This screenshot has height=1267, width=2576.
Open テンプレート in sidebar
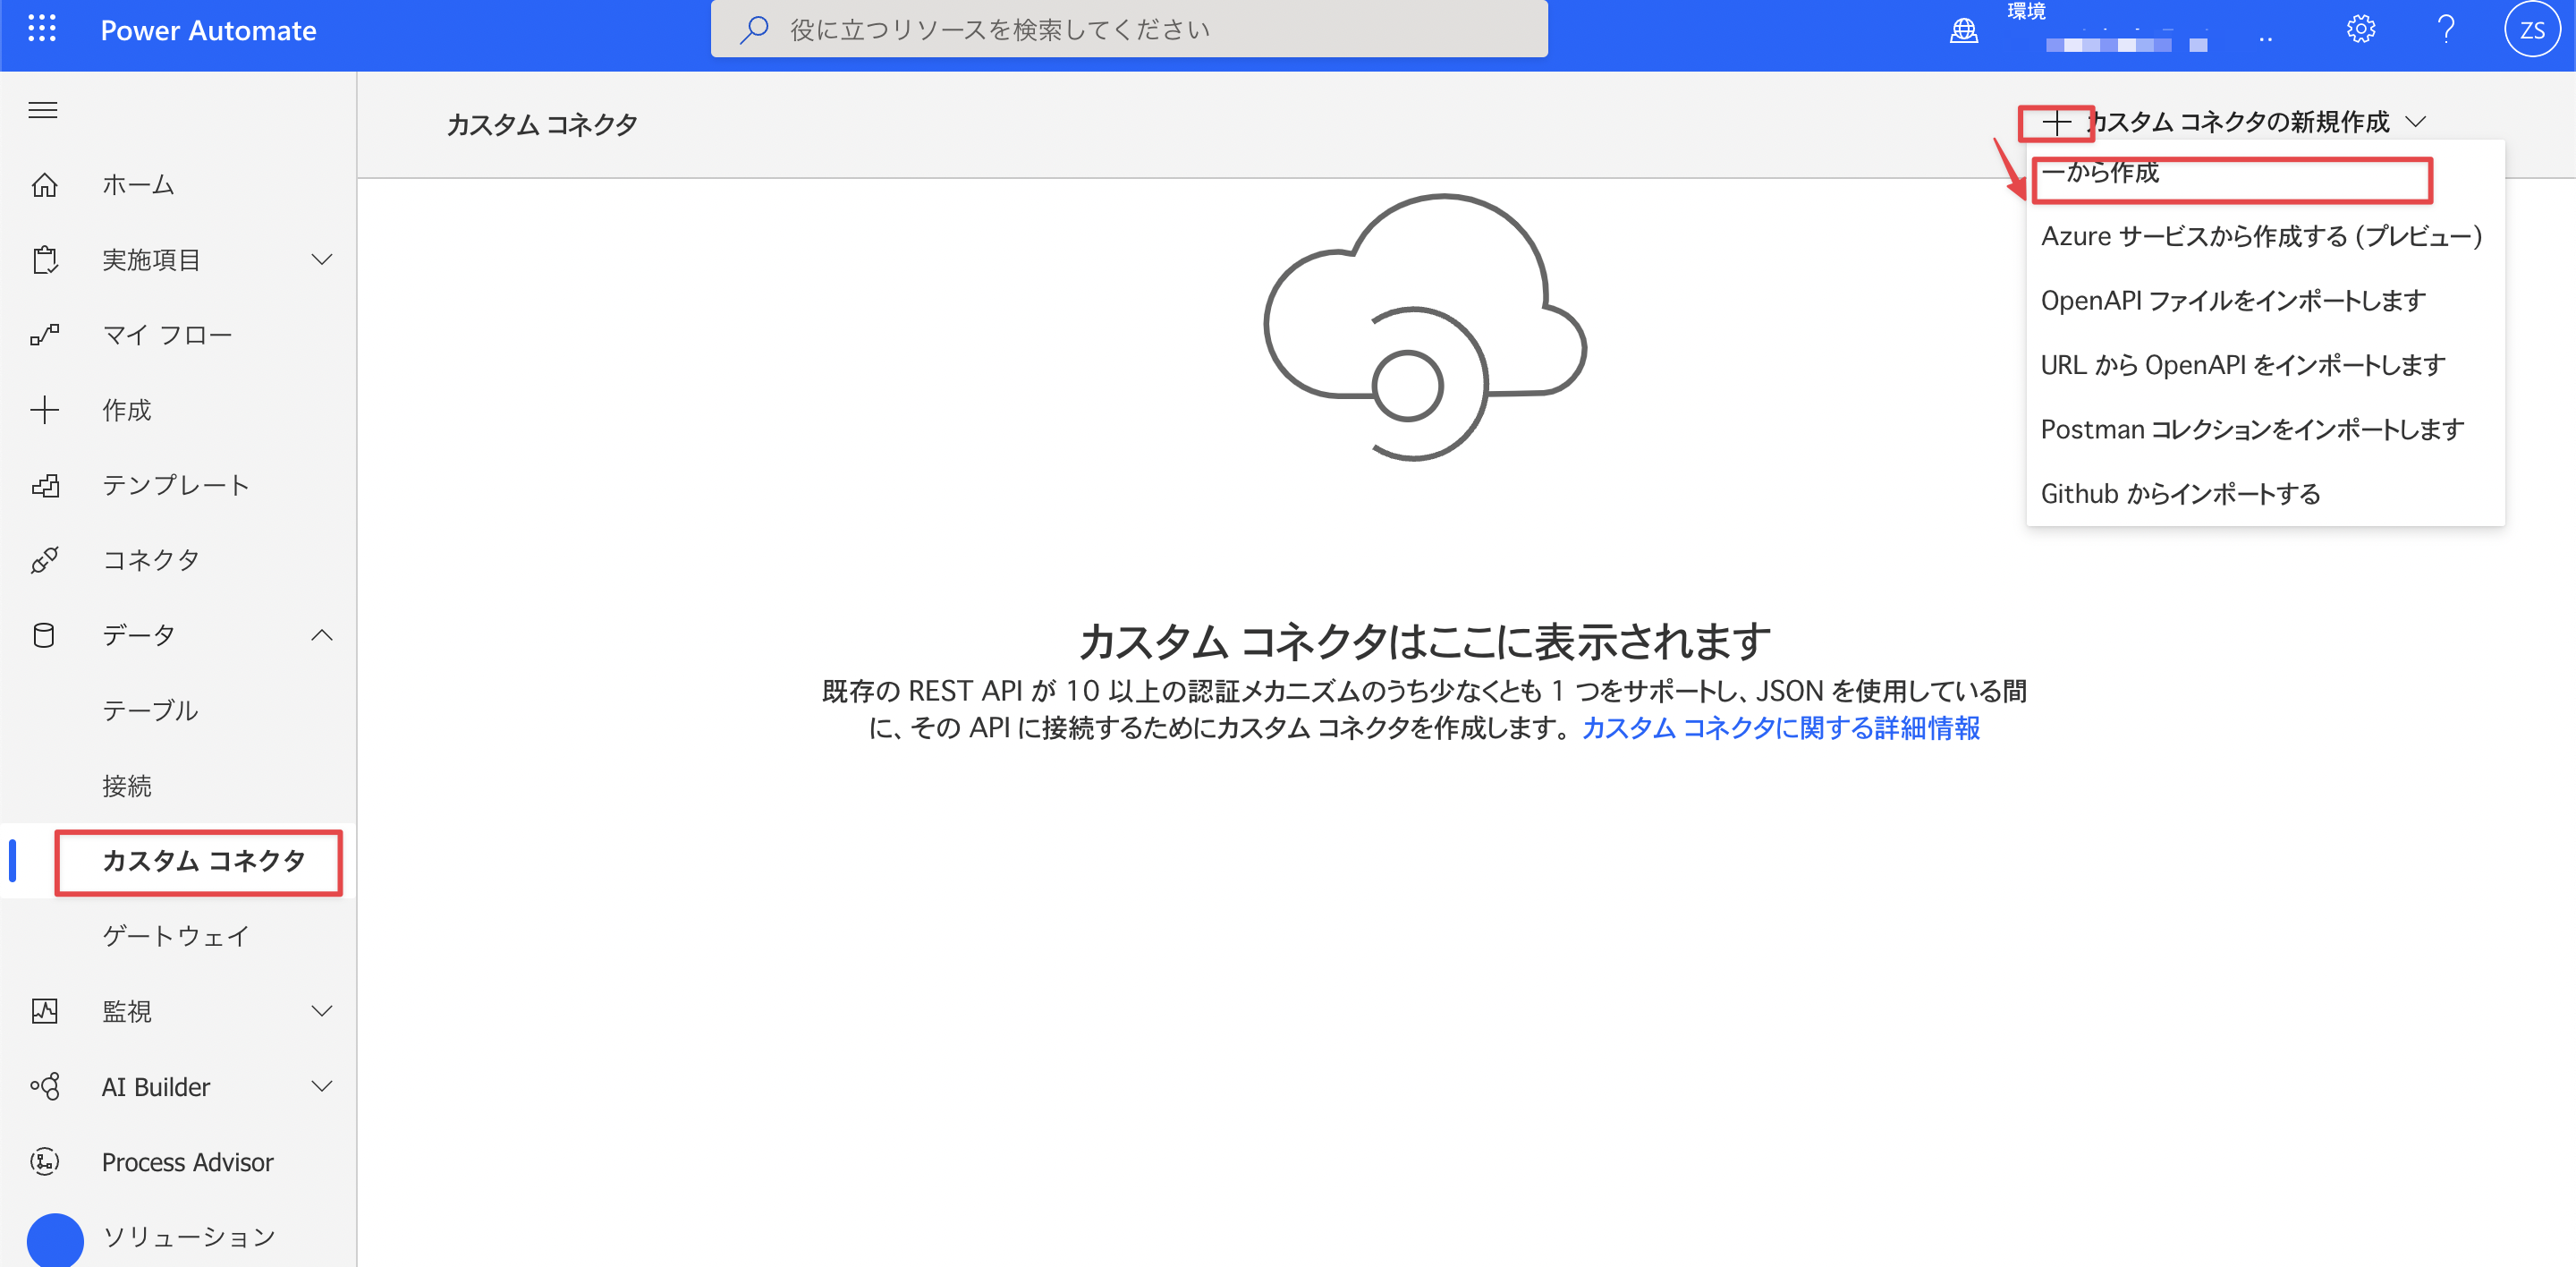(176, 485)
